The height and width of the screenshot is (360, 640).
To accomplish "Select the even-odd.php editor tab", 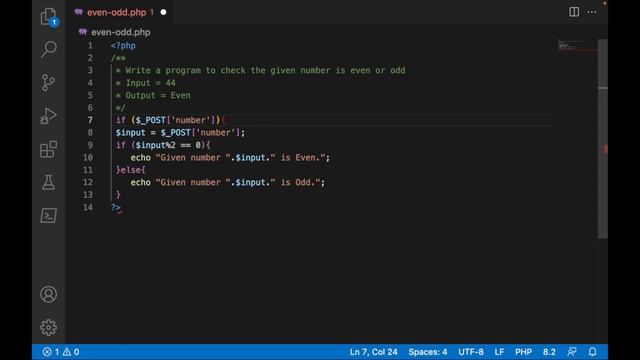I will coord(120,12).
